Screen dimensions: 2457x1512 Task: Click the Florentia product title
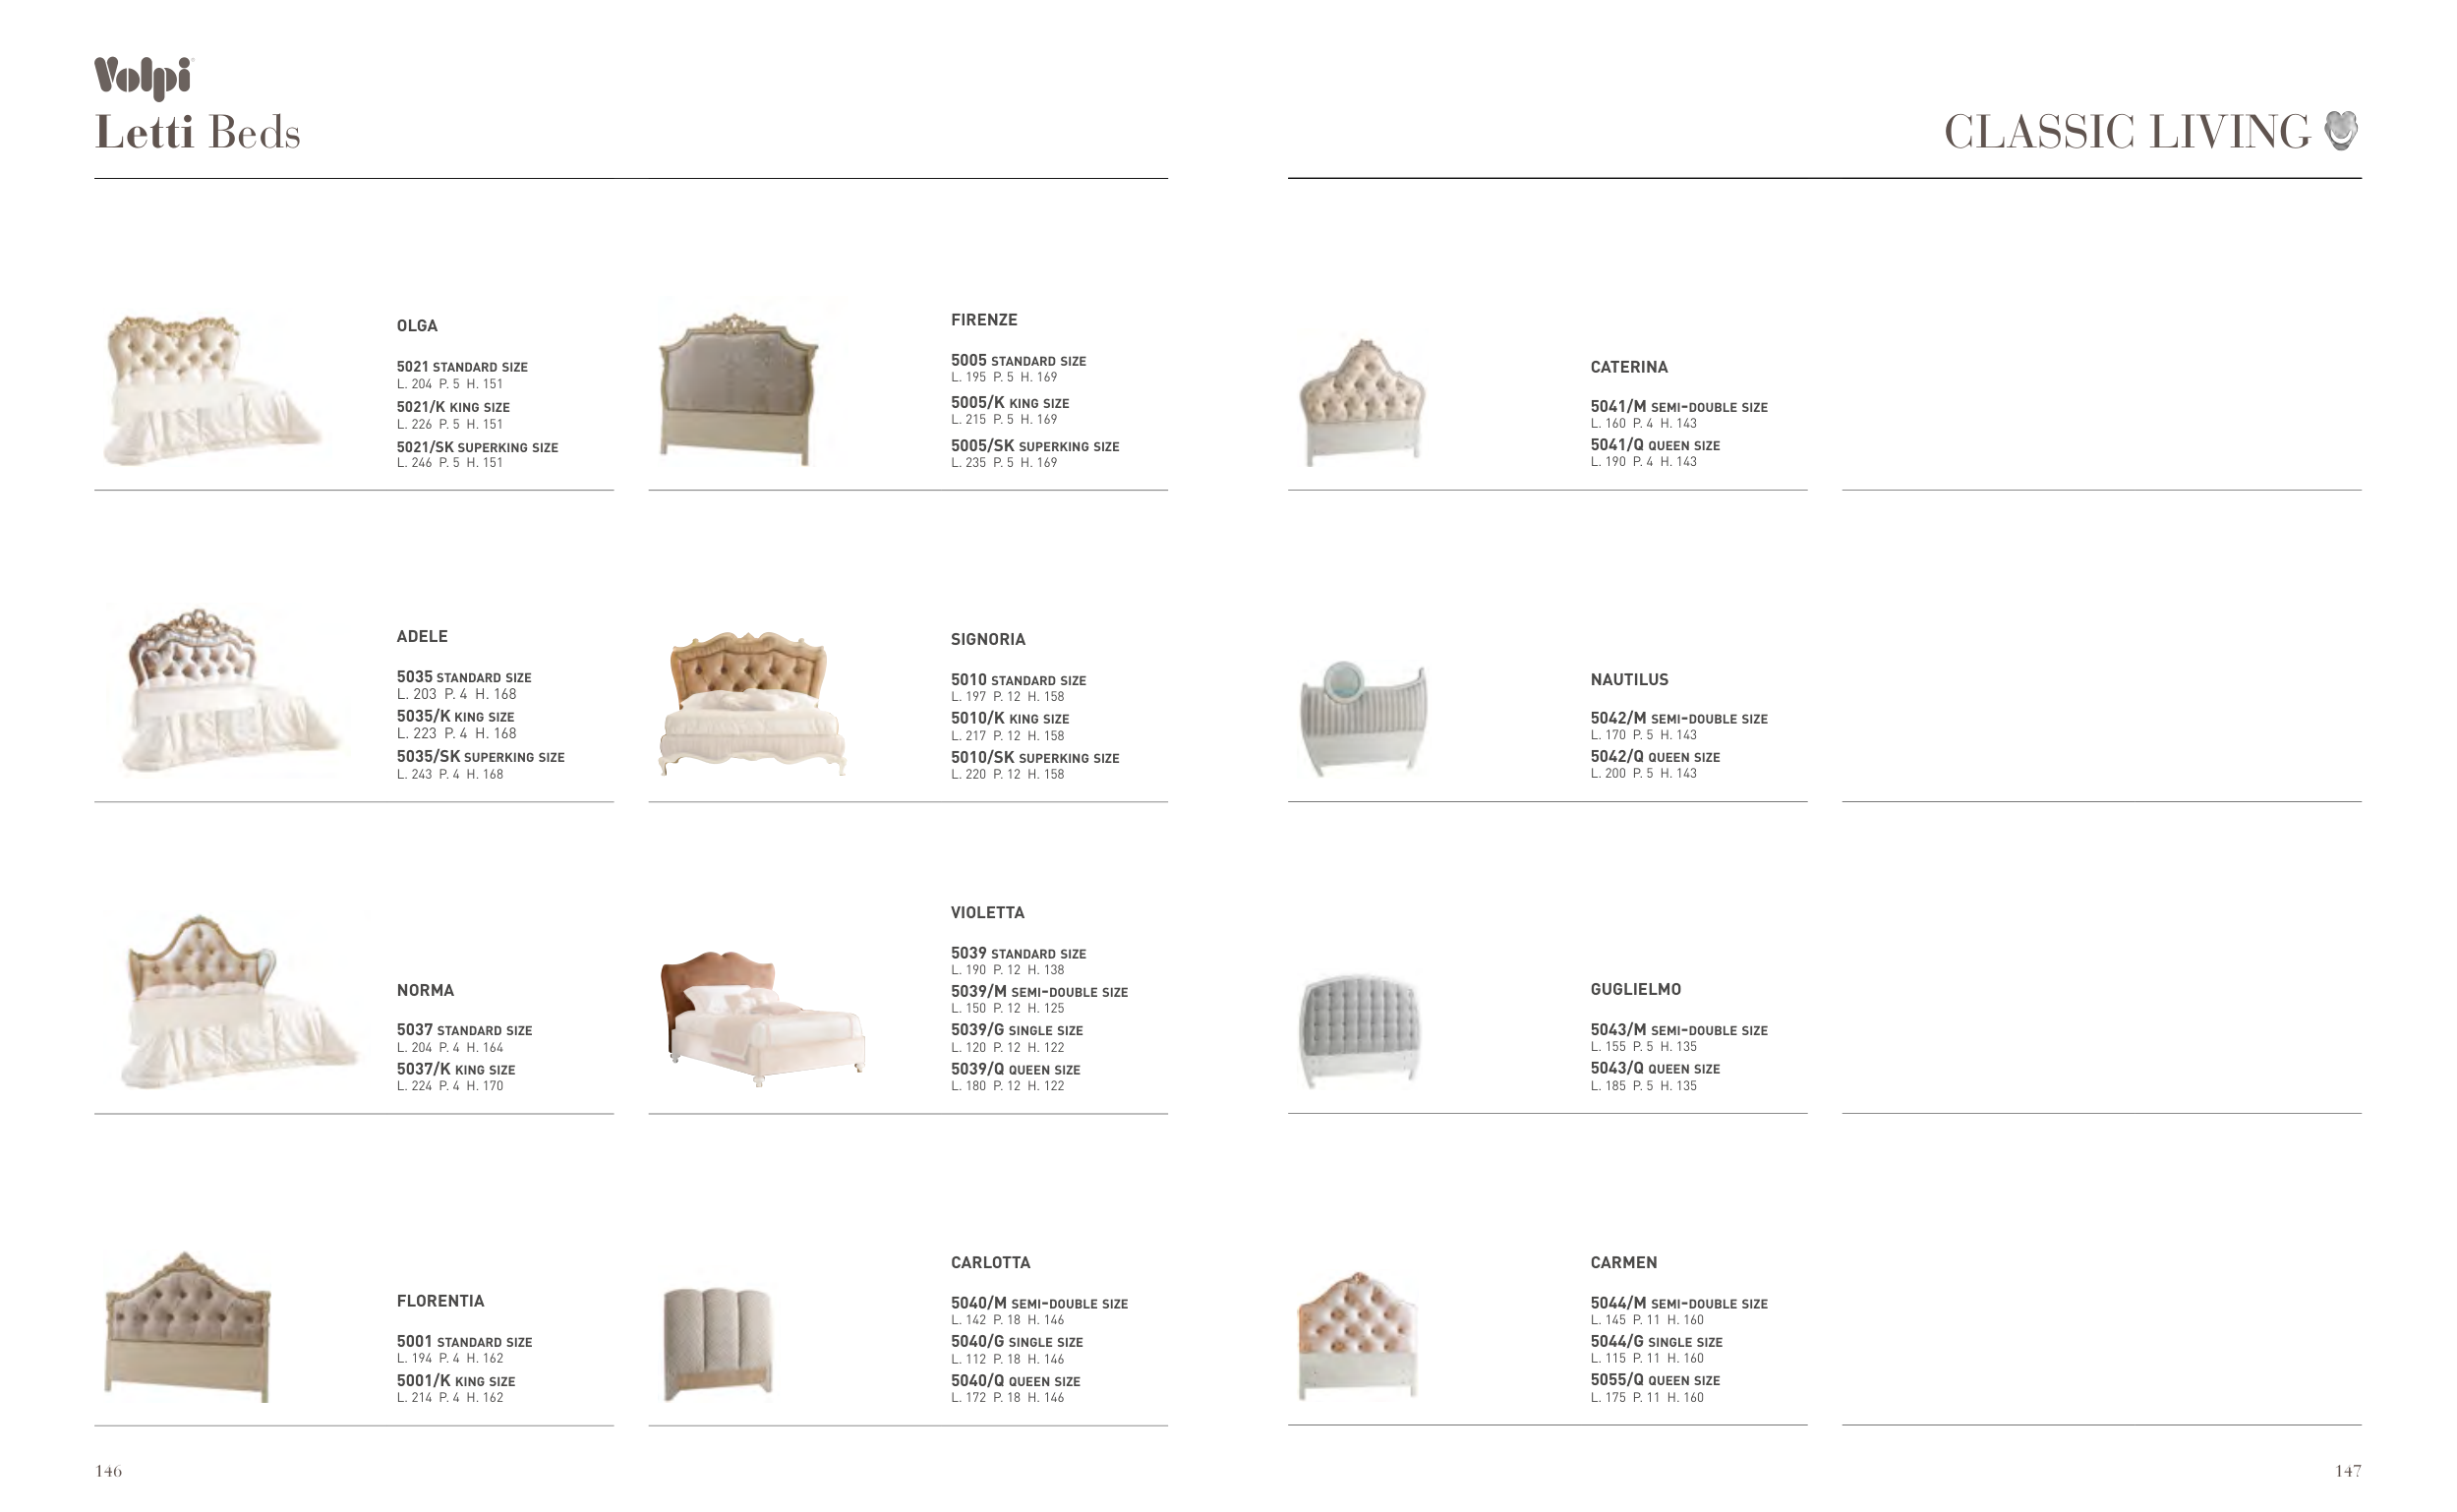pyautogui.click(x=440, y=1301)
